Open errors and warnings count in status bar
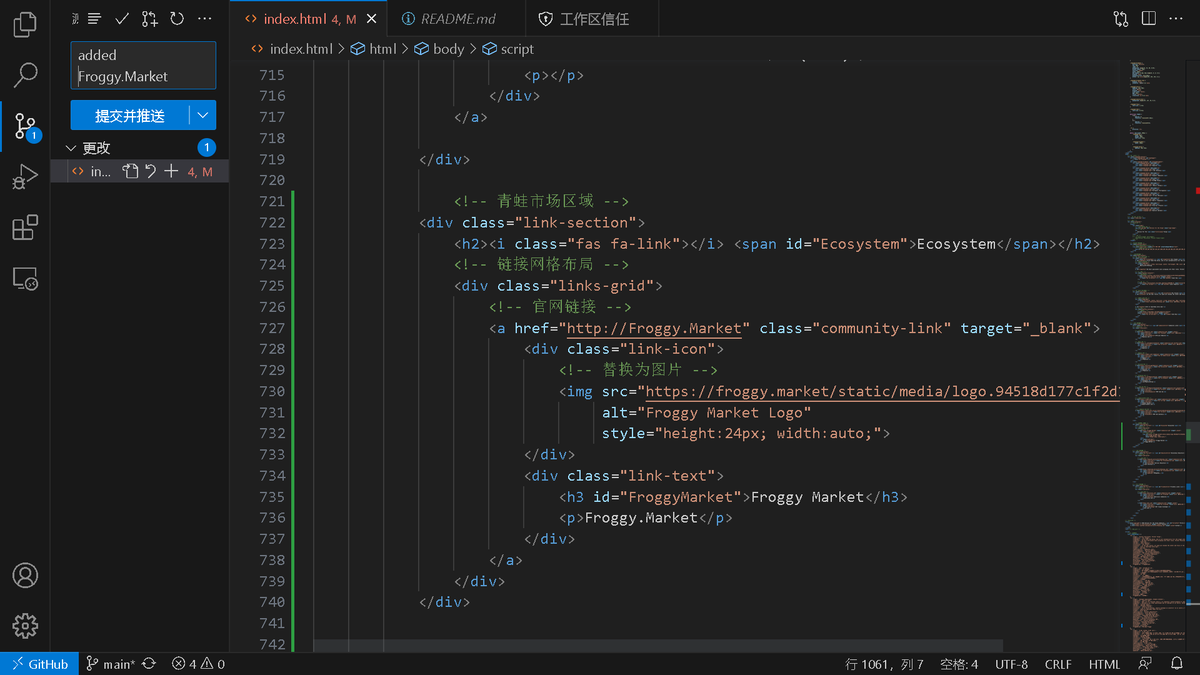This screenshot has width=1200, height=675. tap(198, 664)
